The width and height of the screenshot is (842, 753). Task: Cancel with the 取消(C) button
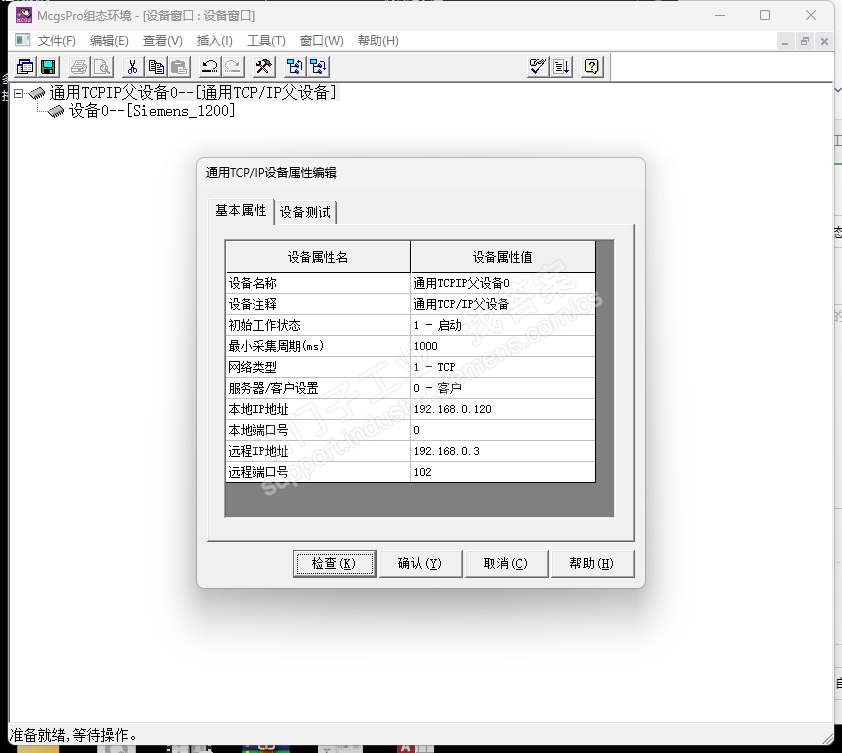coord(506,563)
